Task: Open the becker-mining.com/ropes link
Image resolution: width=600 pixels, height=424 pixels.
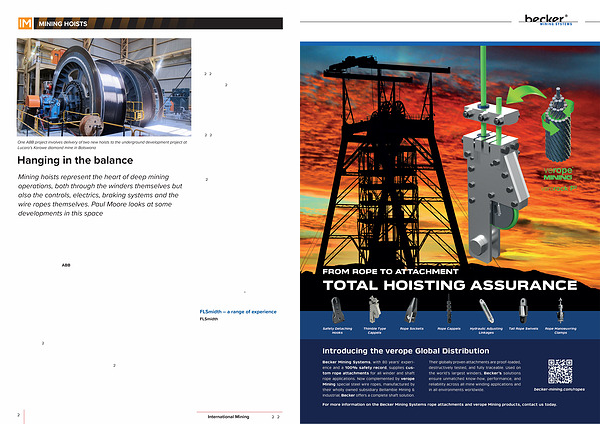Action: pyautogui.click(x=559, y=390)
